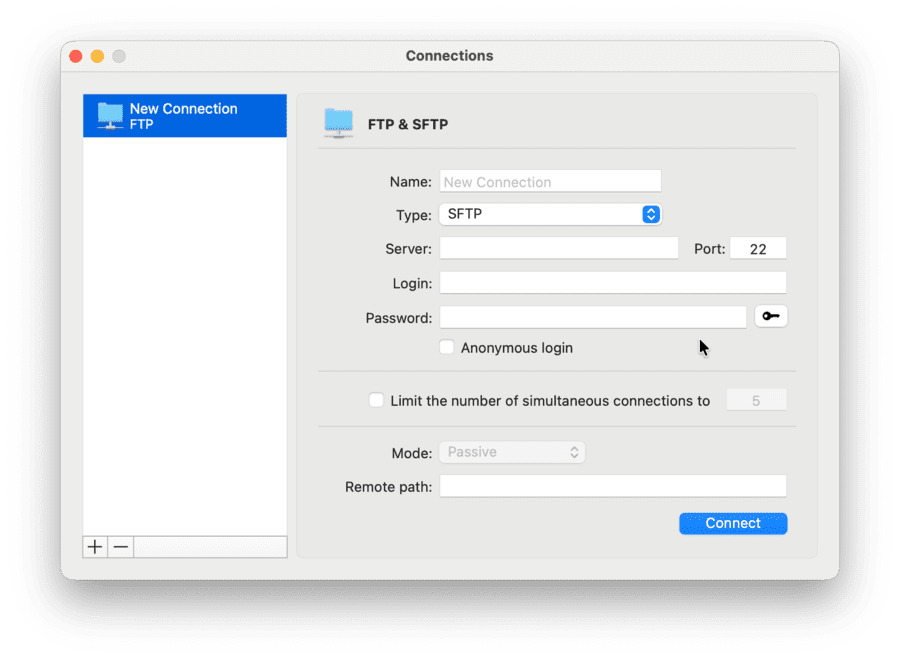Click the simultaneous connections count field showing 5

[756, 400]
